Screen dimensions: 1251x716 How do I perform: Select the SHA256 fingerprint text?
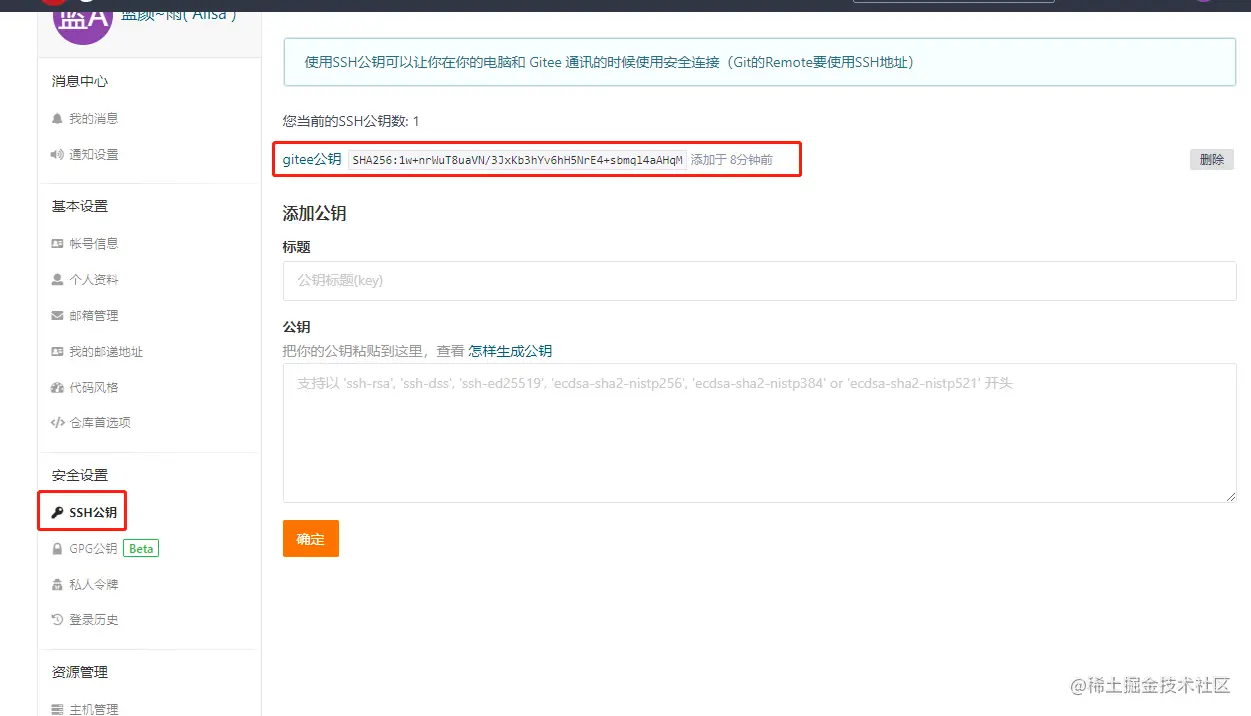pyautogui.click(x=517, y=160)
